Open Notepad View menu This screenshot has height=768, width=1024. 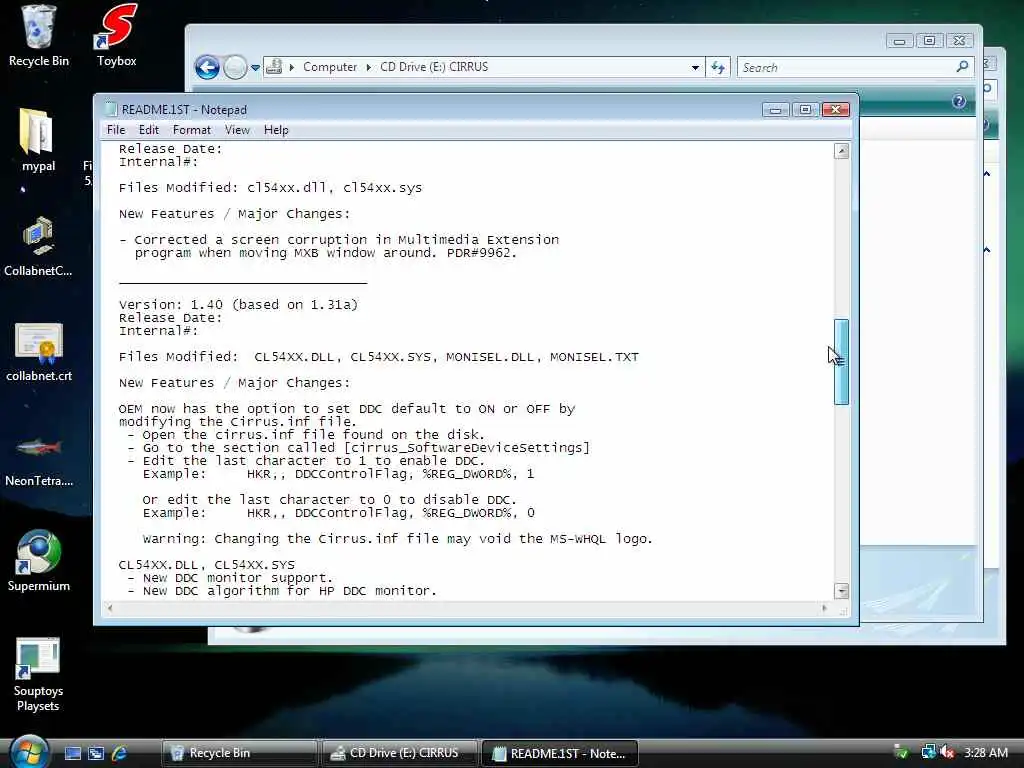(x=237, y=130)
